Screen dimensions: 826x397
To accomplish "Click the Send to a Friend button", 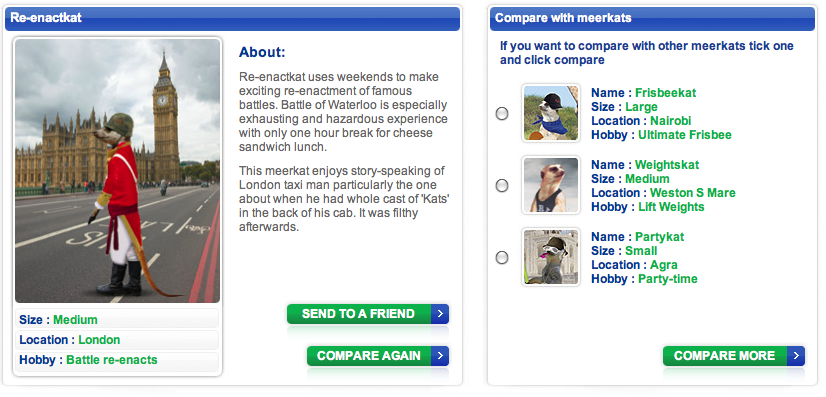I will click(x=368, y=314).
